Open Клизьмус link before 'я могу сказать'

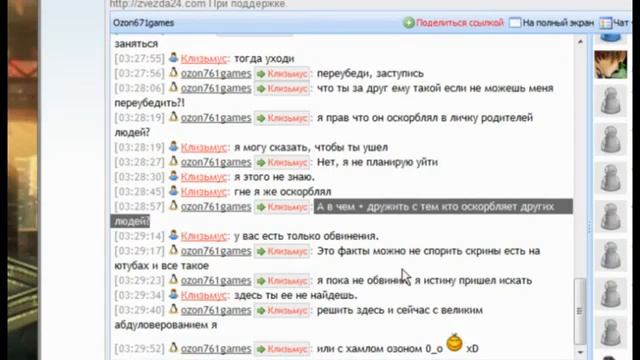click(203, 147)
